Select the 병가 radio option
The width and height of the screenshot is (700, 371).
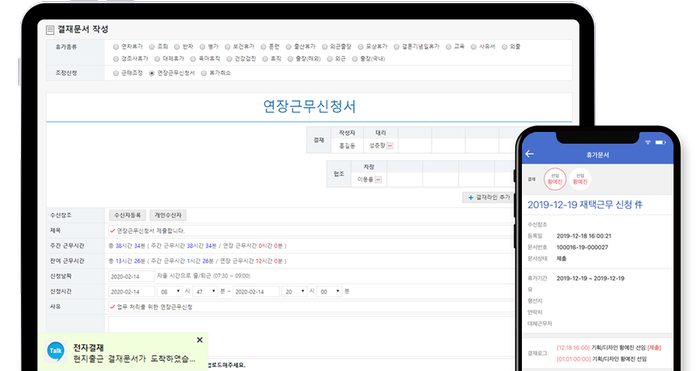point(202,47)
